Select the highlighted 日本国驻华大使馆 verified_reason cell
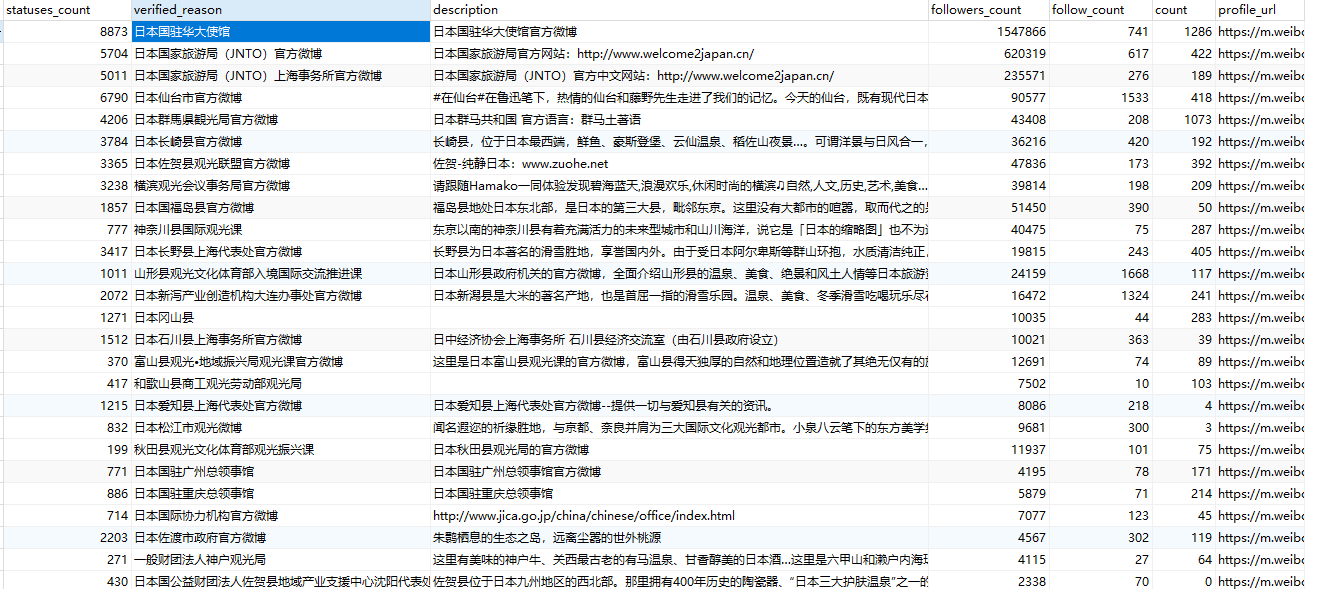The image size is (1329, 589). click(x=280, y=32)
